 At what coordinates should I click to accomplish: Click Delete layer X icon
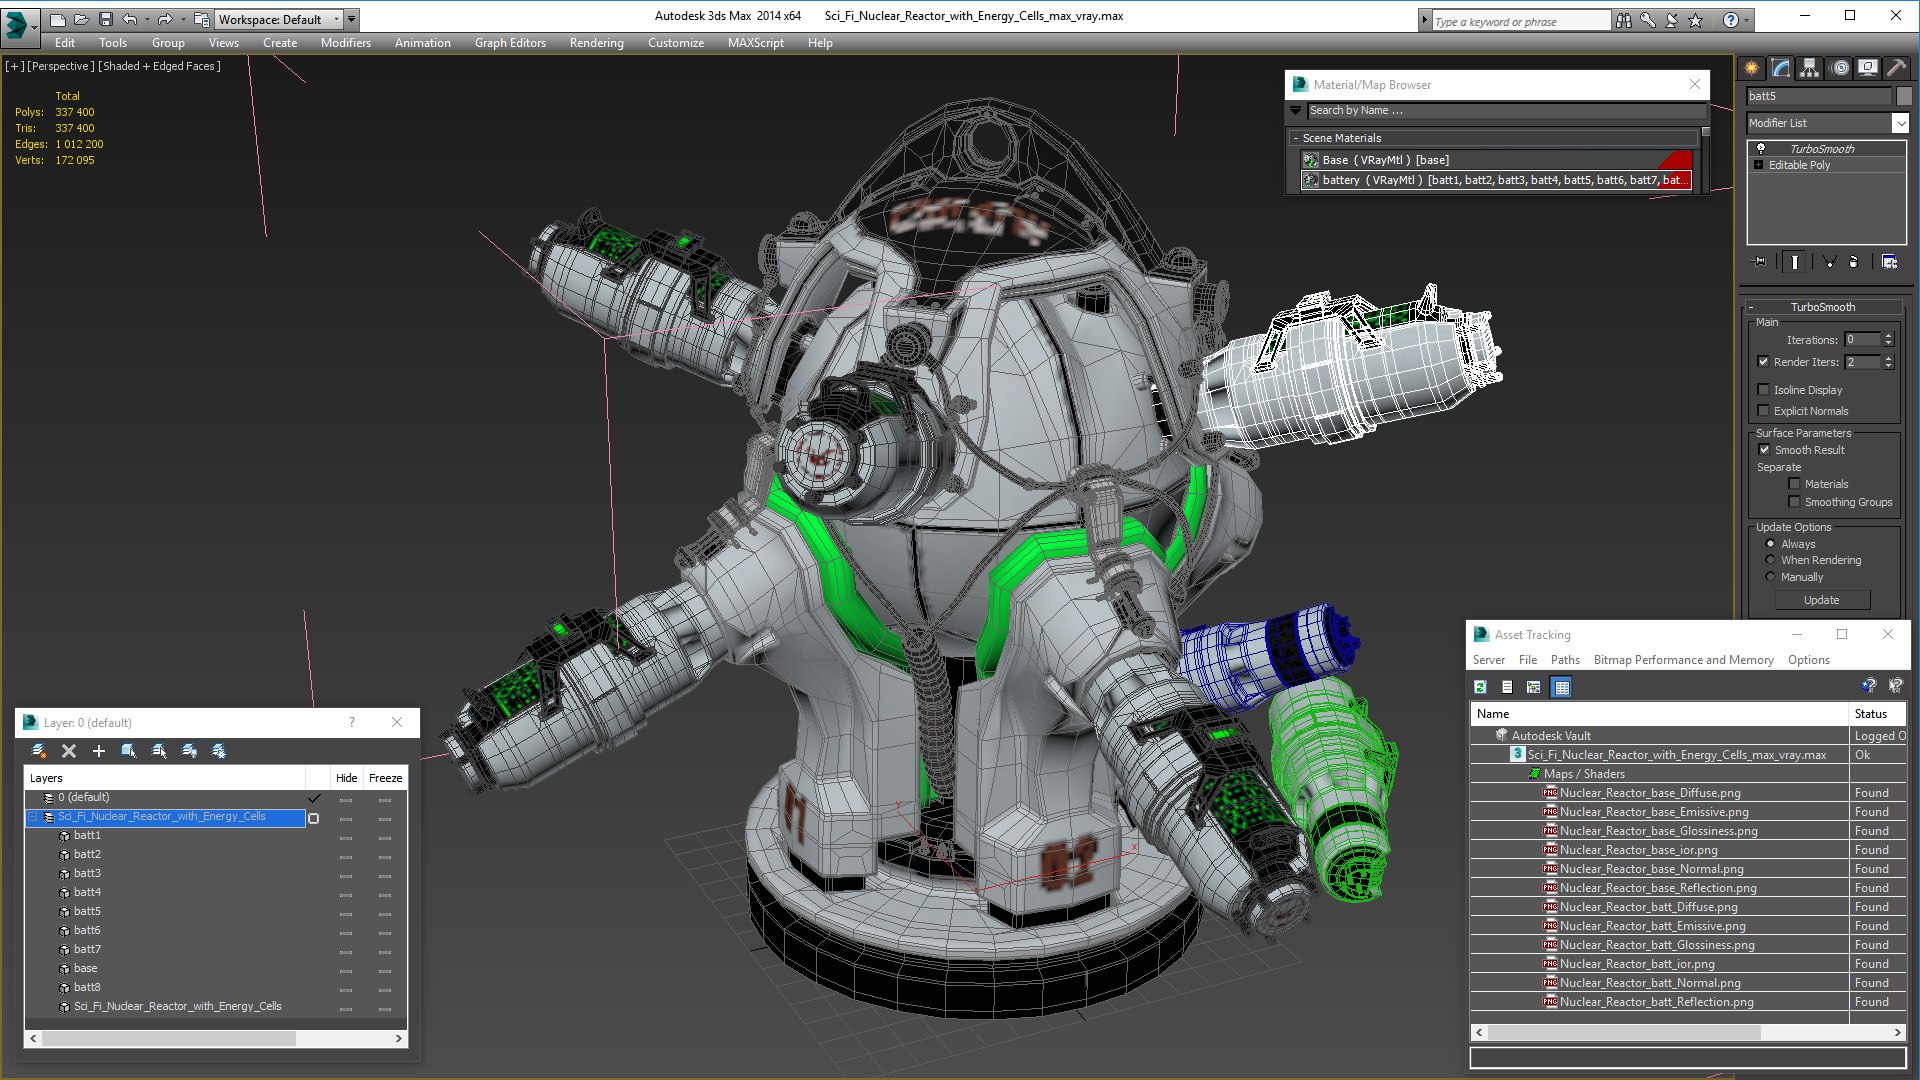[x=69, y=751]
